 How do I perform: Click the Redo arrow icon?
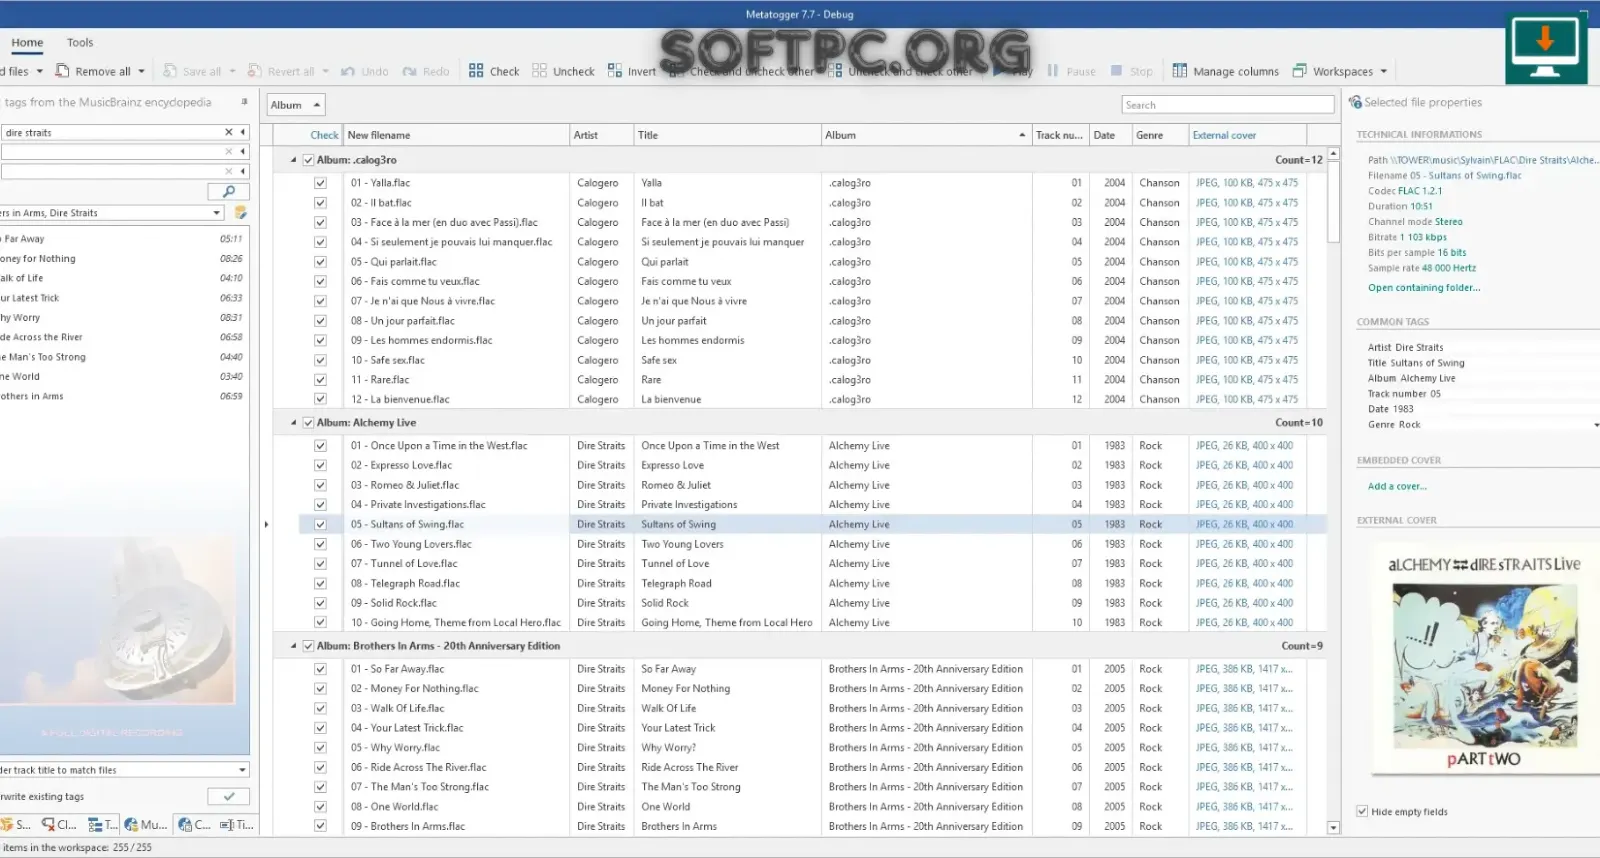[409, 71]
